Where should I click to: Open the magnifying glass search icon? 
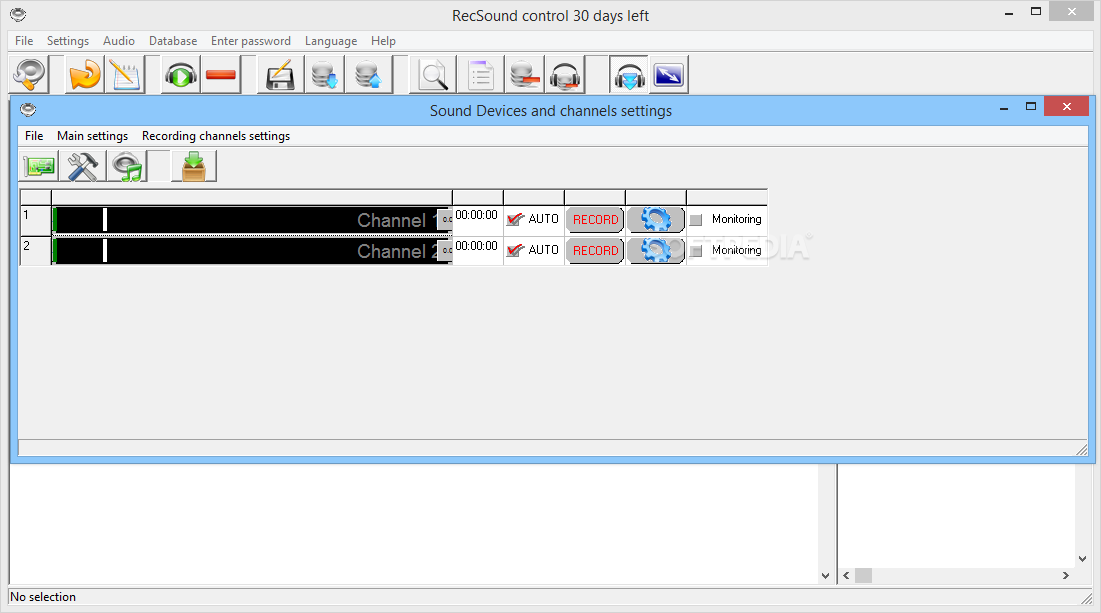(x=433, y=74)
